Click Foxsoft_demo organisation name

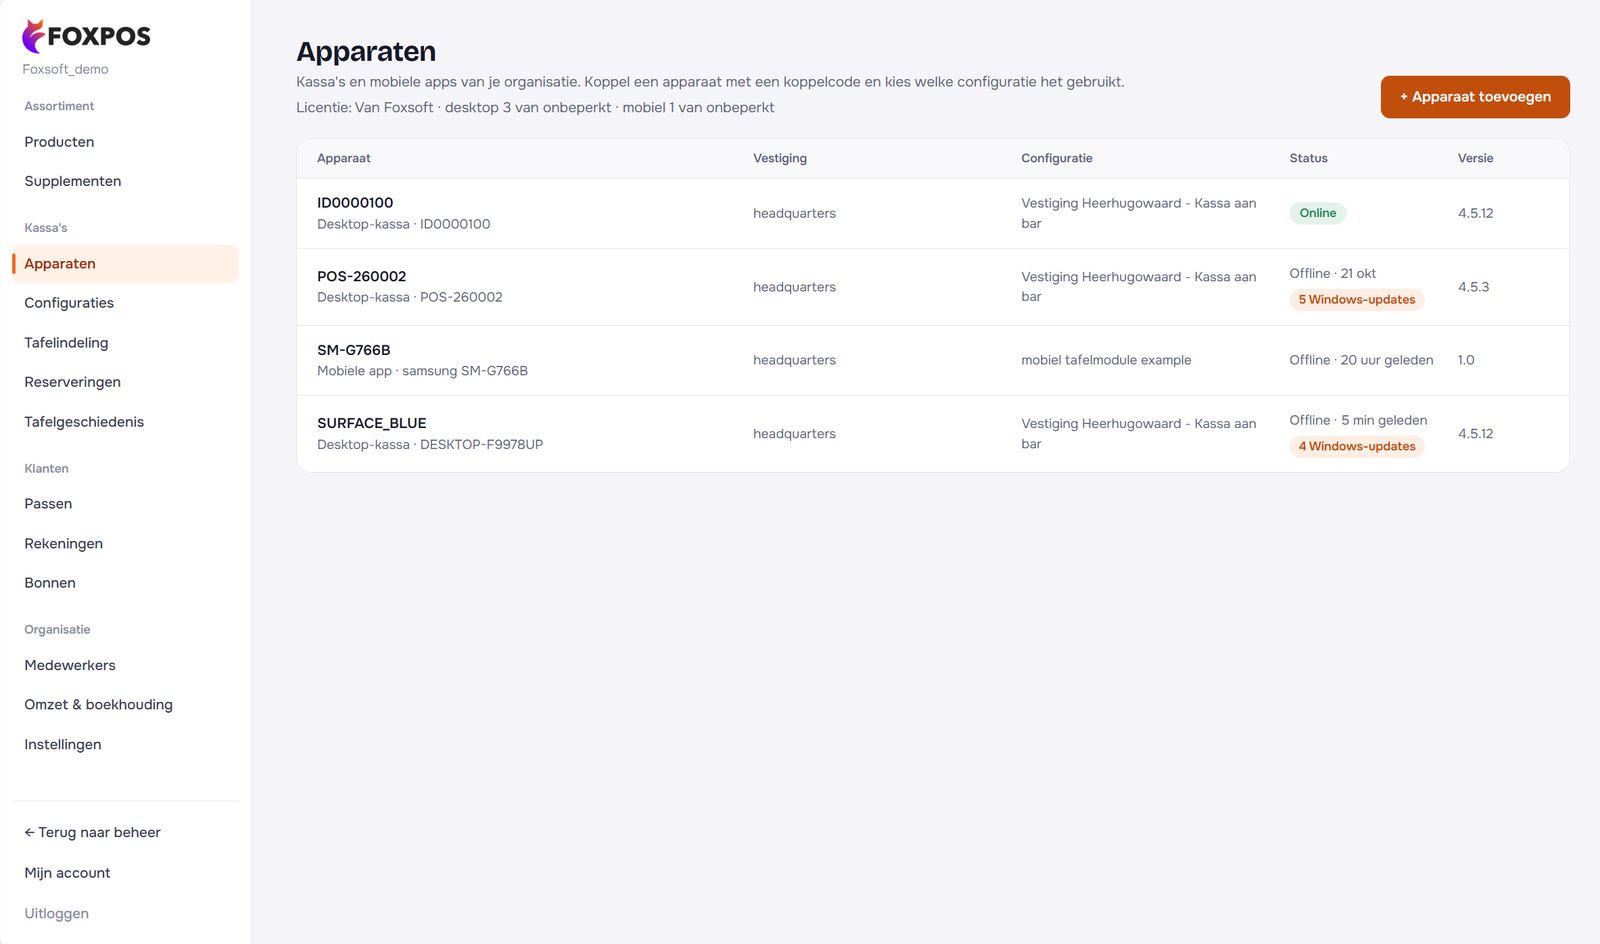(65, 69)
